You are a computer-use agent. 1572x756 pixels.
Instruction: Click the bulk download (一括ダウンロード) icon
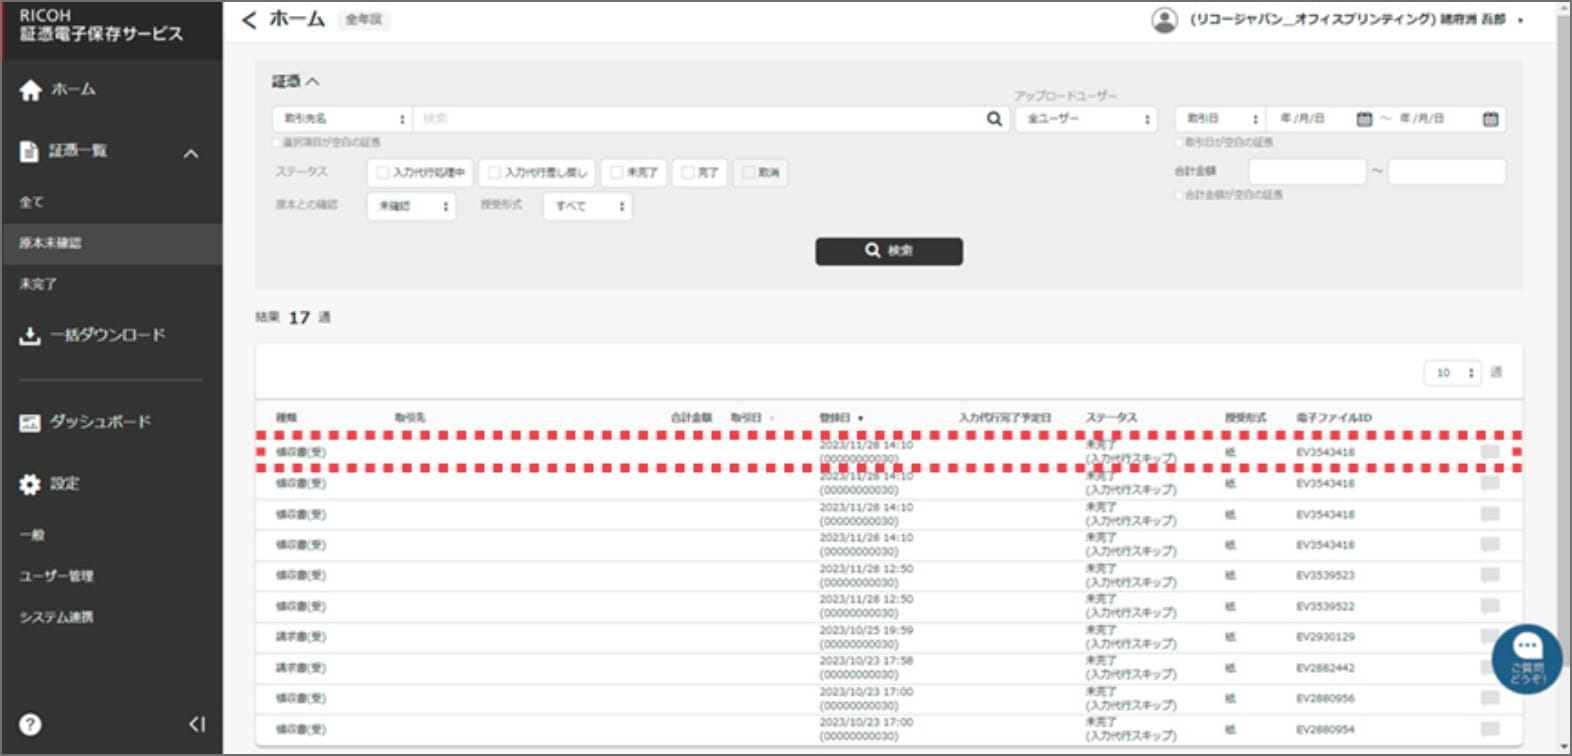coord(30,335)
